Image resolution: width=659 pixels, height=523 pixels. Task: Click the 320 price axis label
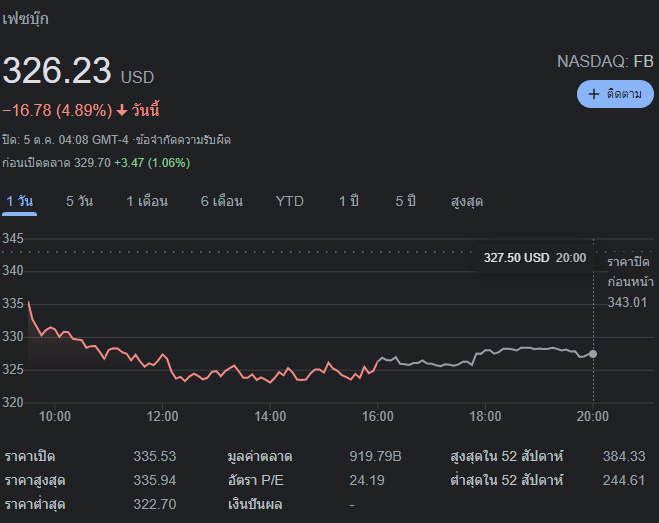point(13,402)
